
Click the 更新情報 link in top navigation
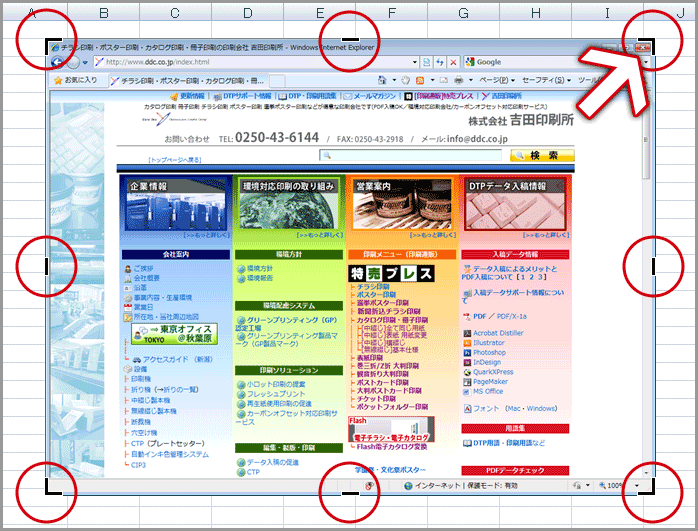tap(187, 96)
